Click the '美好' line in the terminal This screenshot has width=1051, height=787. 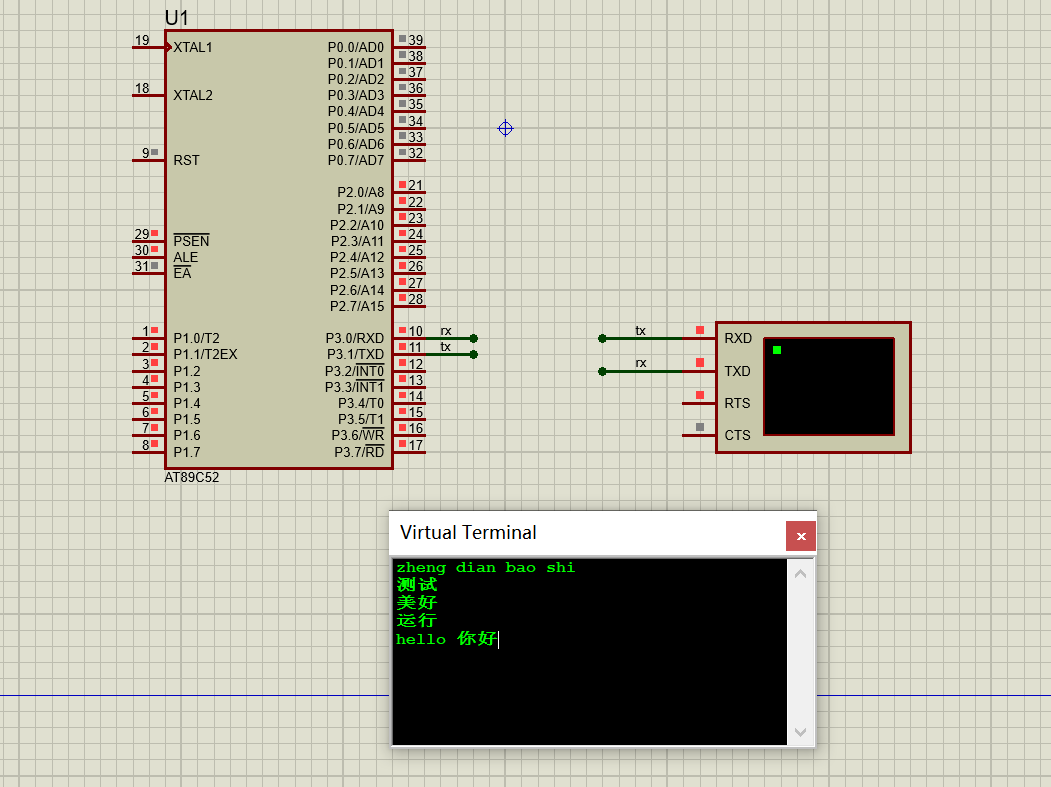point(416,603)
